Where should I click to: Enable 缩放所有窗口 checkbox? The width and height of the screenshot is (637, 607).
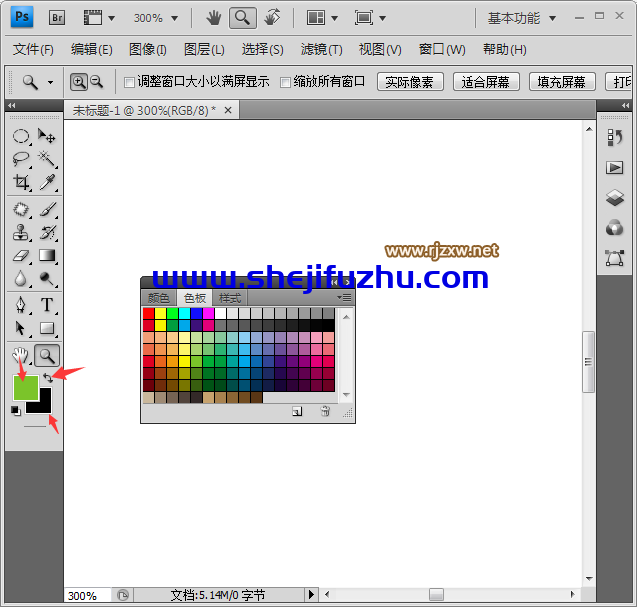286,83
